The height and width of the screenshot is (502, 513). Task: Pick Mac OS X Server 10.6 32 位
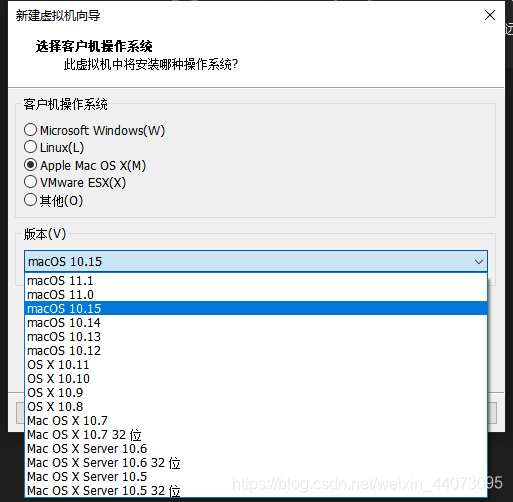256,463
